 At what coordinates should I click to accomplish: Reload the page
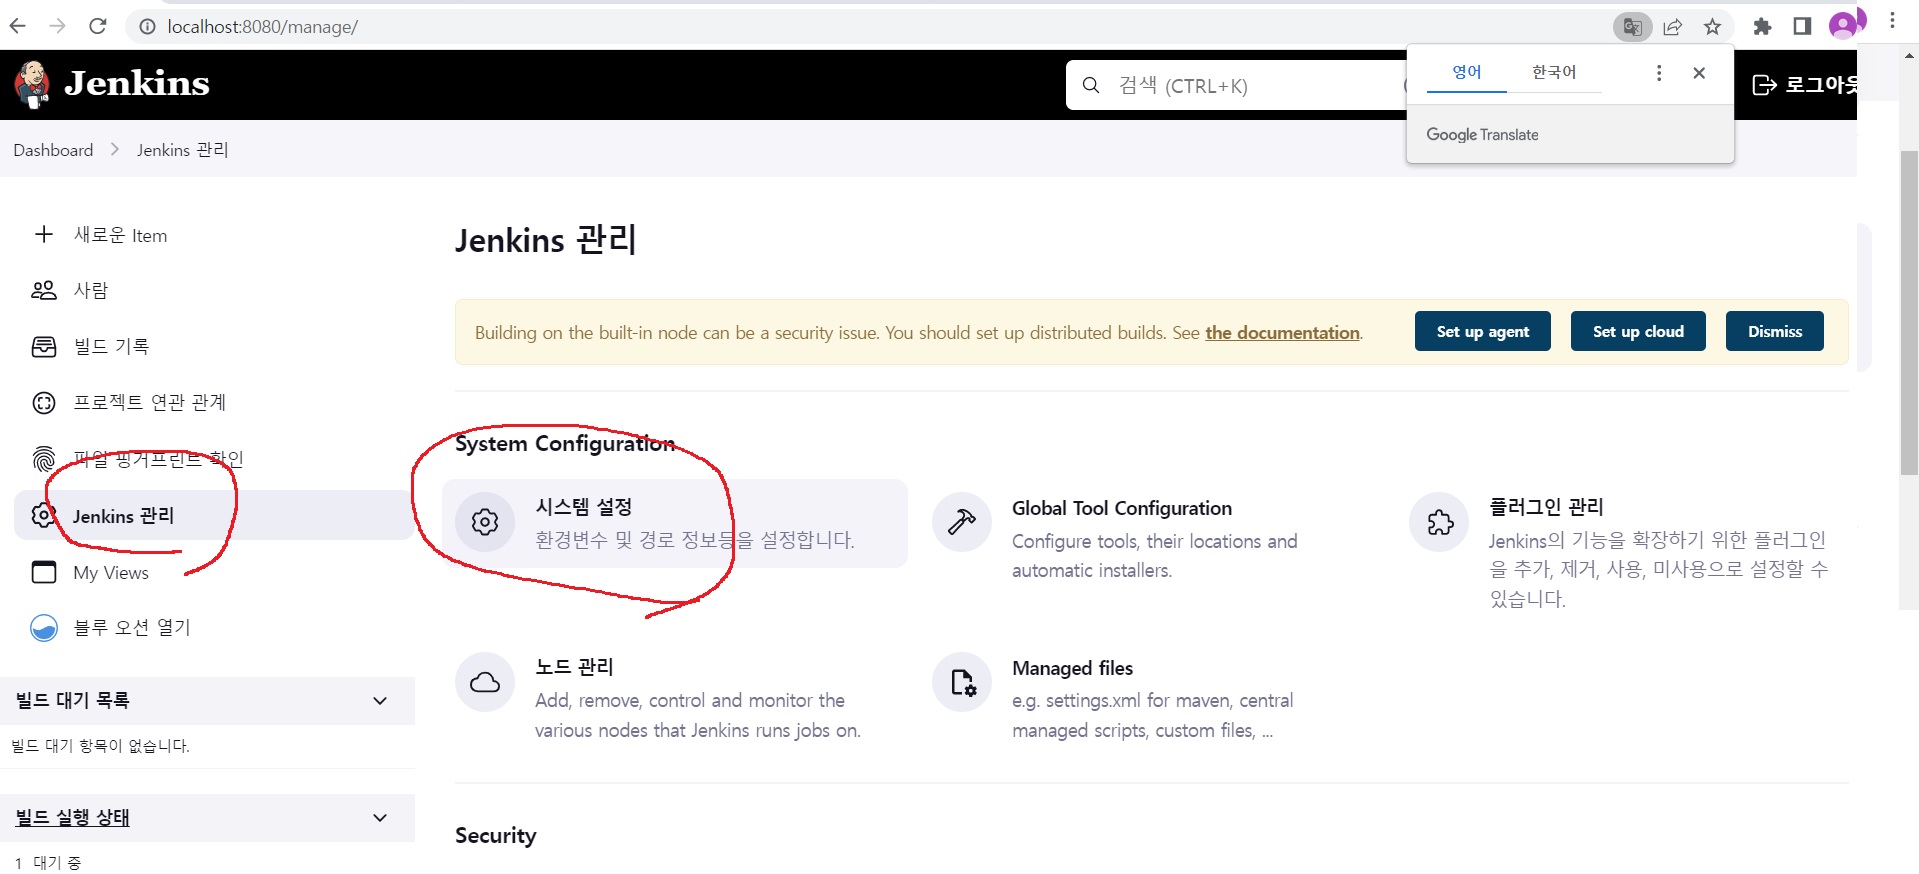coord(97,26)
